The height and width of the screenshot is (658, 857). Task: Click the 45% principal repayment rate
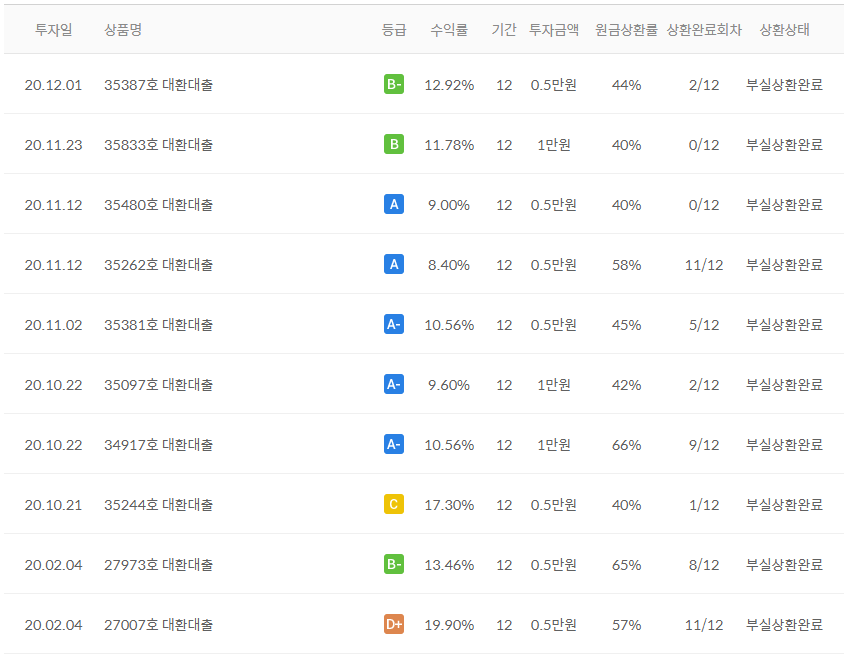(x=626, y=325)
